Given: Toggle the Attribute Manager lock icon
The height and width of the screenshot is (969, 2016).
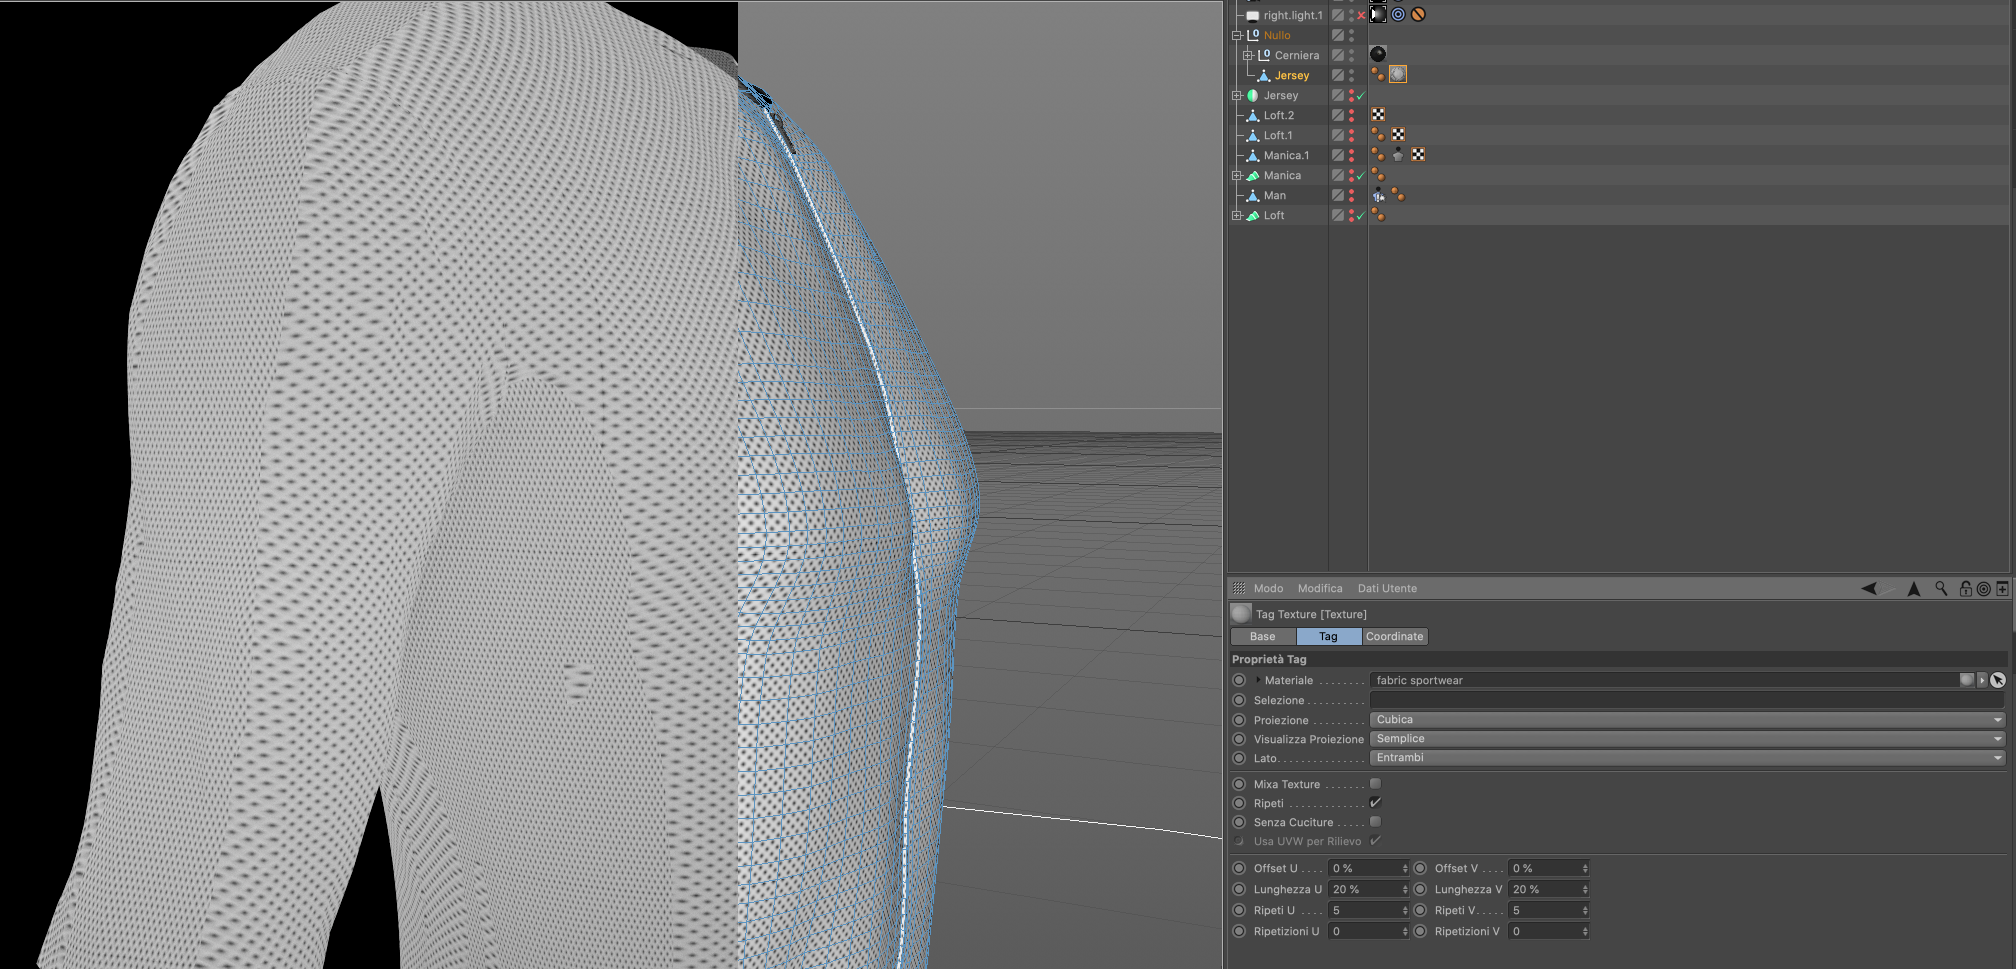Looking at the screenshot, I should pos(1966,589).
